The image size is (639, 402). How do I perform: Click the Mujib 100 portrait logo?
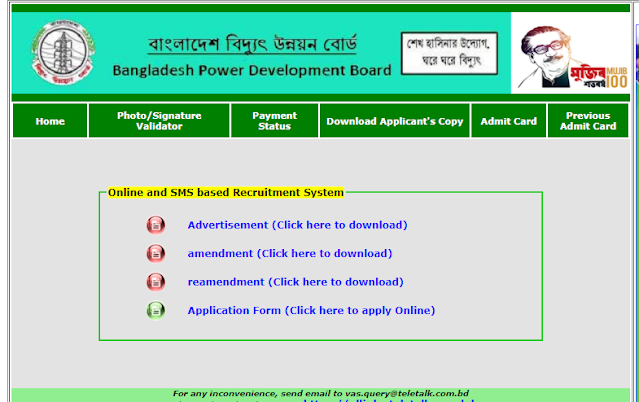click(x=571, y=53)
